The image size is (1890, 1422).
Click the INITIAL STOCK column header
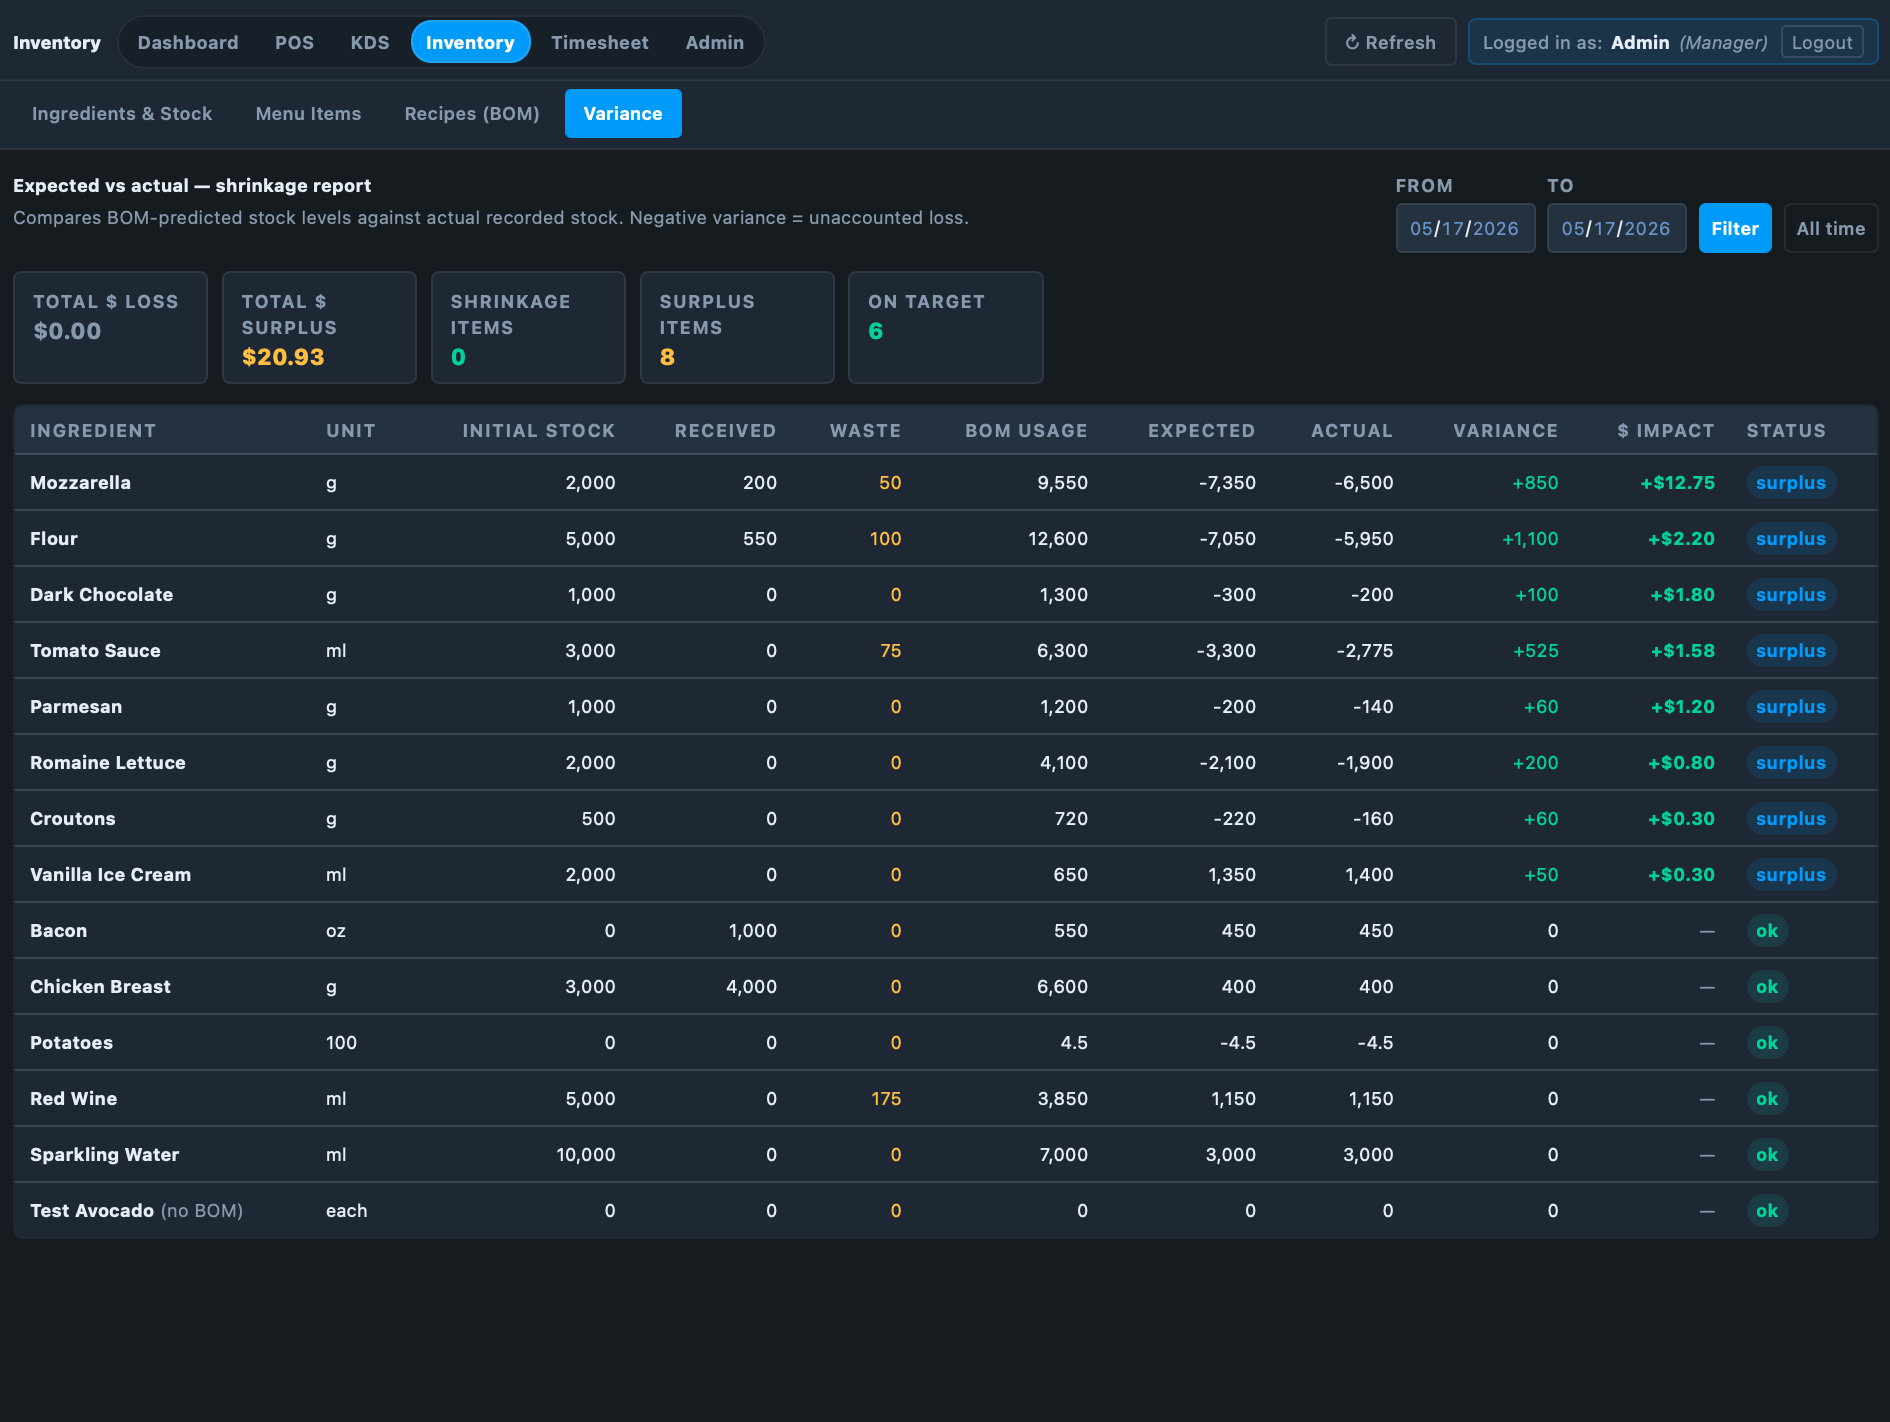(538, 430)
